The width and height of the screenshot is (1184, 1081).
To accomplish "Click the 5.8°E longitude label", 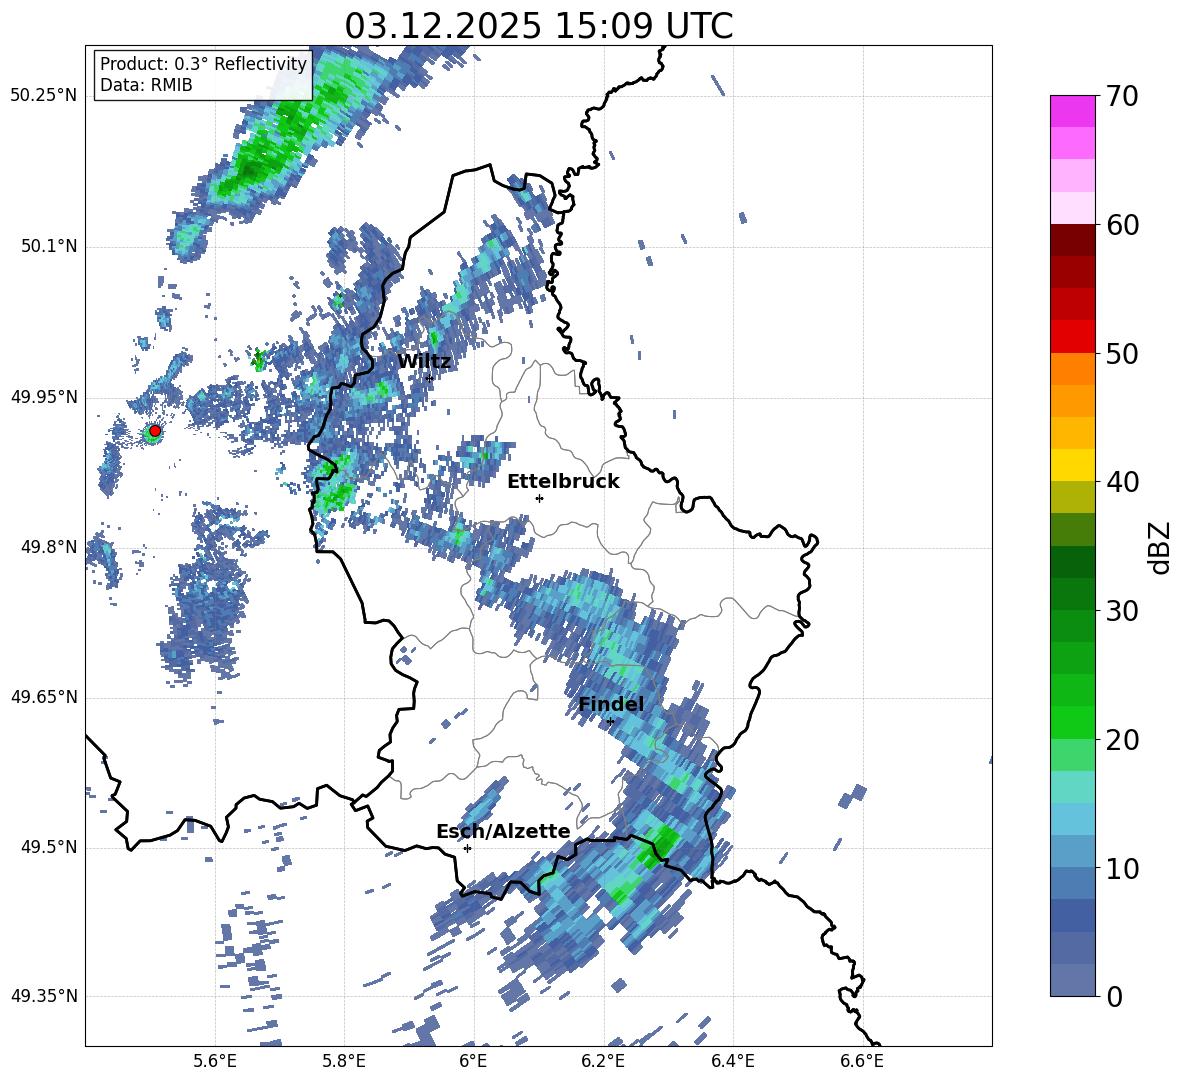I will [344, 1062].
